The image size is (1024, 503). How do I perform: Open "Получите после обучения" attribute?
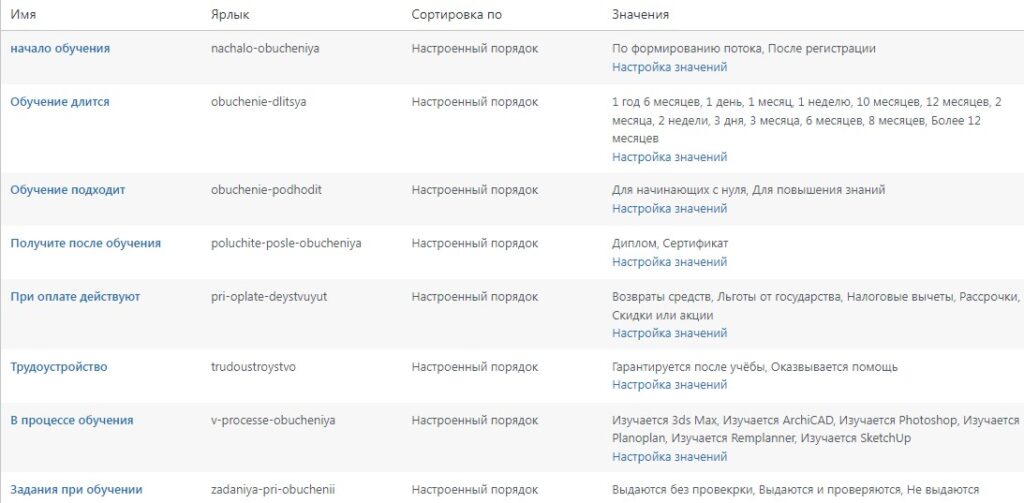coord(85,243)
